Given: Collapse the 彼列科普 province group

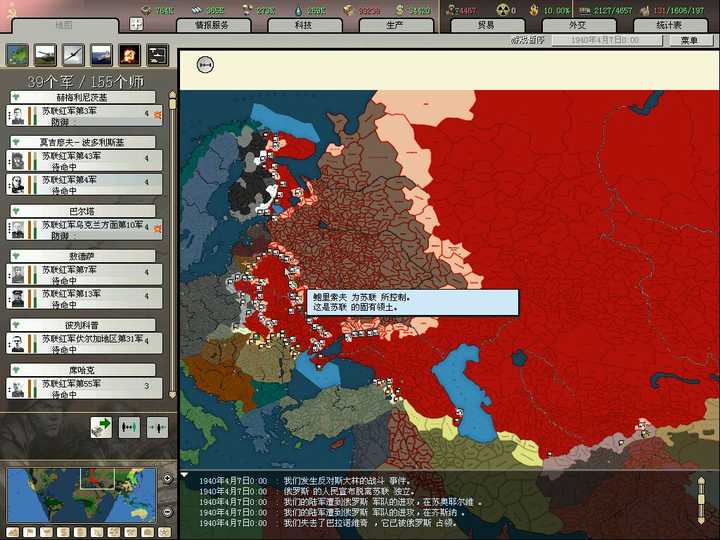Looking at the screenshot, I should [x=16, y=325].
